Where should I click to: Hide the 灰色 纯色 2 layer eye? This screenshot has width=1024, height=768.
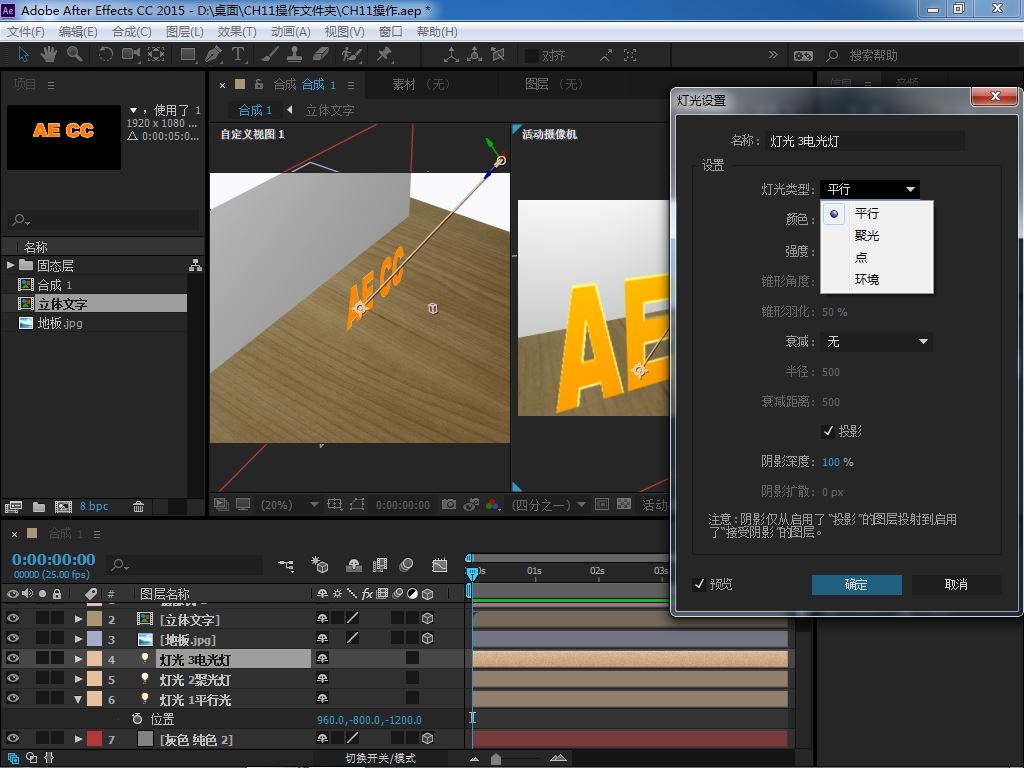point(12,739)
